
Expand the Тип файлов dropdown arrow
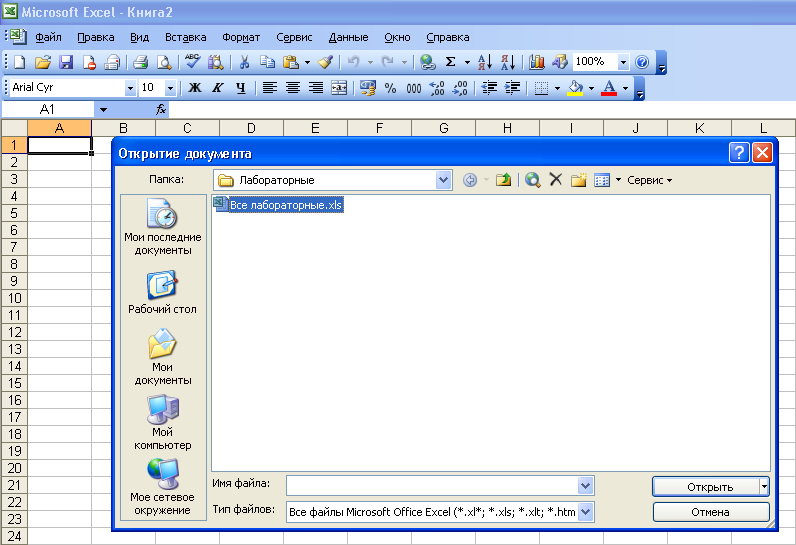[585, 512]
